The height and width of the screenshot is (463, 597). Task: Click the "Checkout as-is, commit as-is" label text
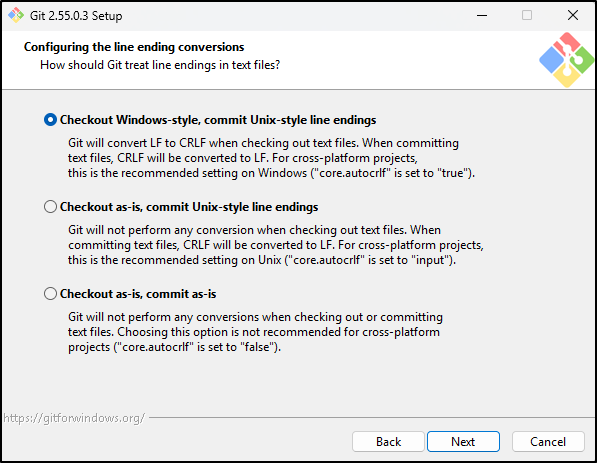tap(138, 294)
